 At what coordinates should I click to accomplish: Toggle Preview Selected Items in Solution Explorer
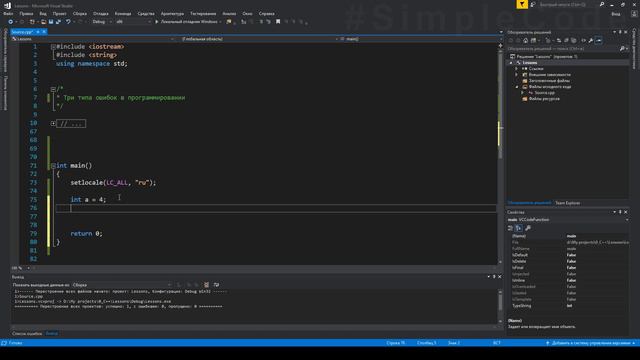598,40
